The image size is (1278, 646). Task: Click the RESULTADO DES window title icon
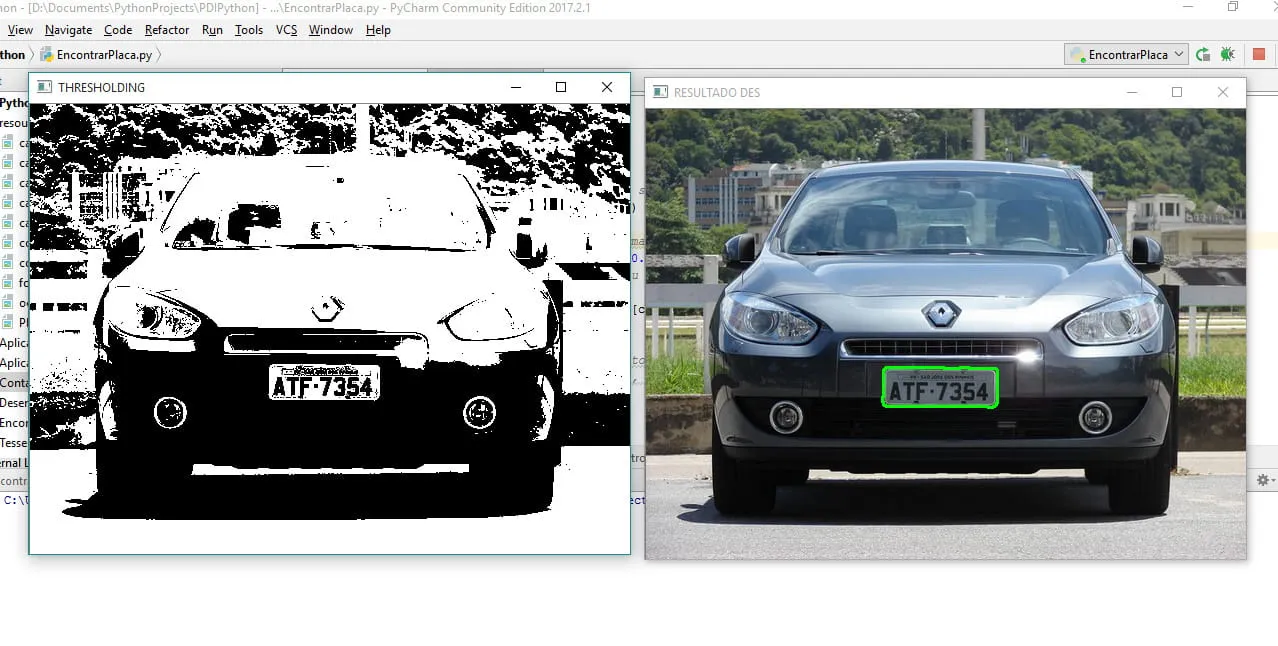tap(660, 92)
